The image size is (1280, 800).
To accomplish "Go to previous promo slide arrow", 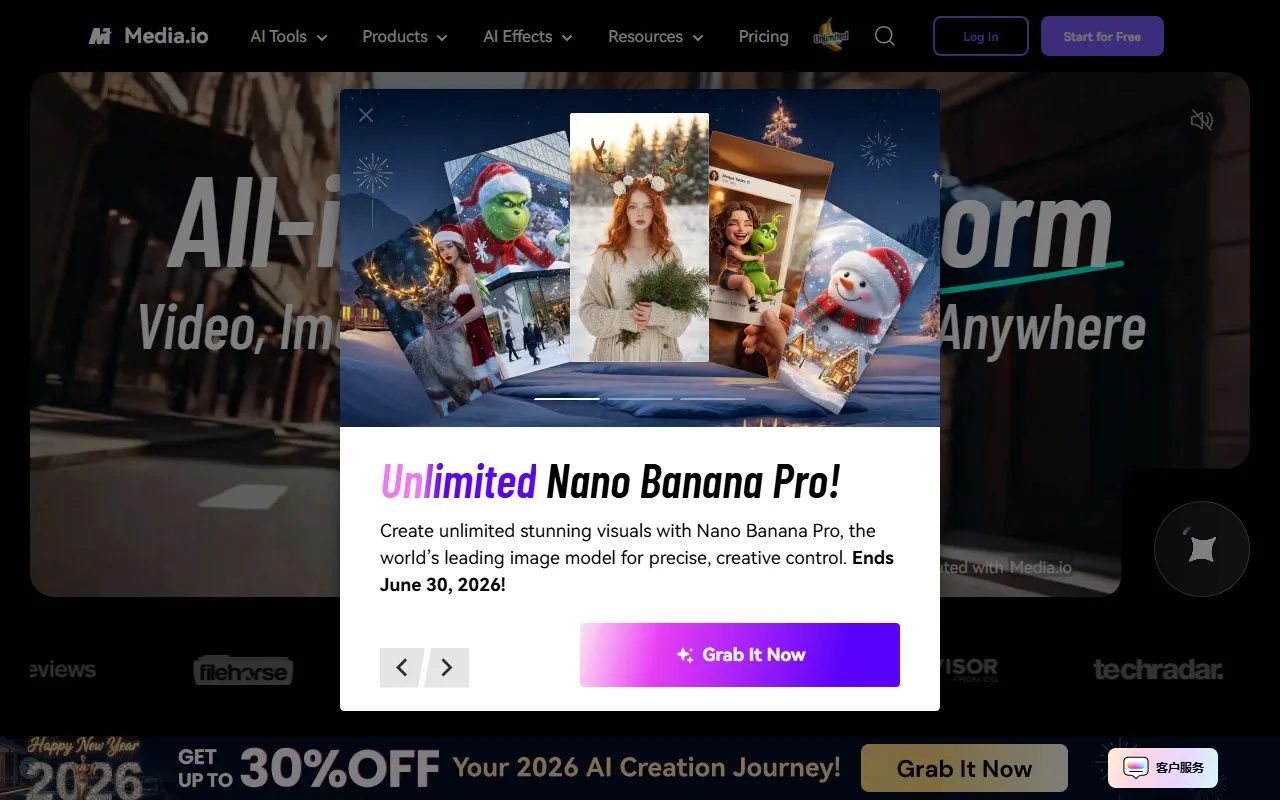I will coord(402,667).
